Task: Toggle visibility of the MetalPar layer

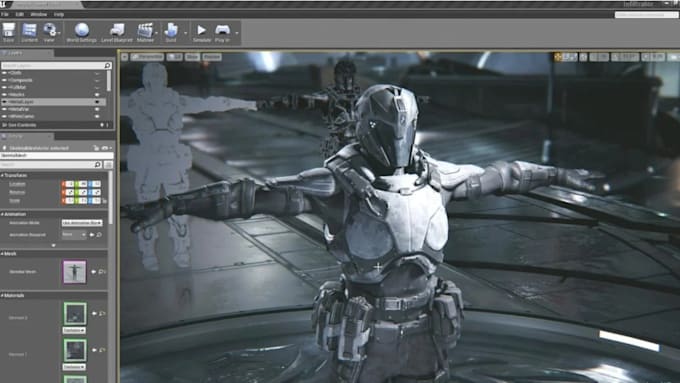Action: pyautogui.click(x=97, y=109)
